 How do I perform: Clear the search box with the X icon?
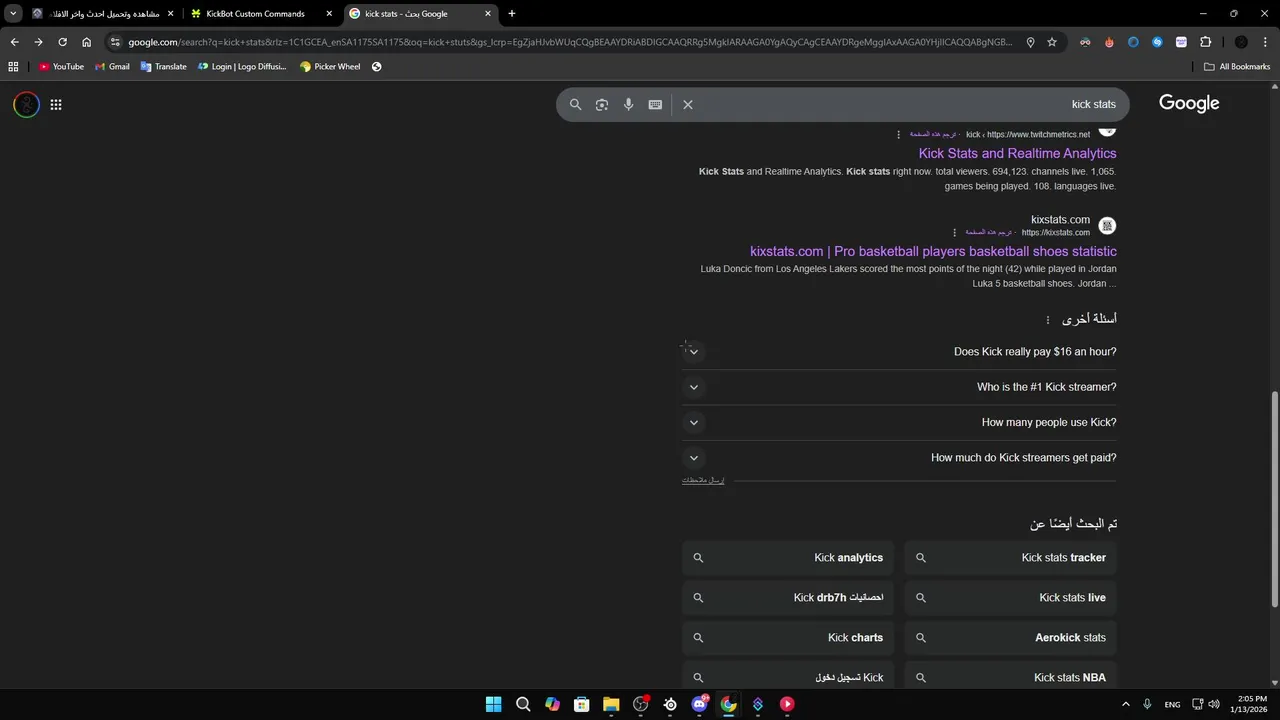coord(688,104)
